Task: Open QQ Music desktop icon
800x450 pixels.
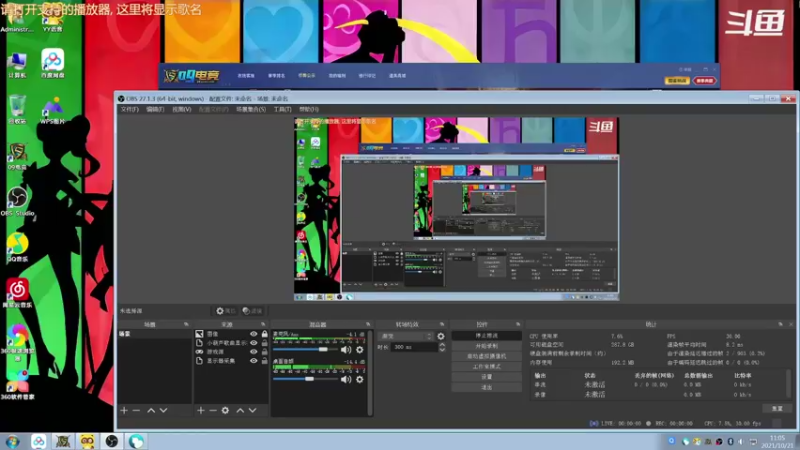Action: 17,247
